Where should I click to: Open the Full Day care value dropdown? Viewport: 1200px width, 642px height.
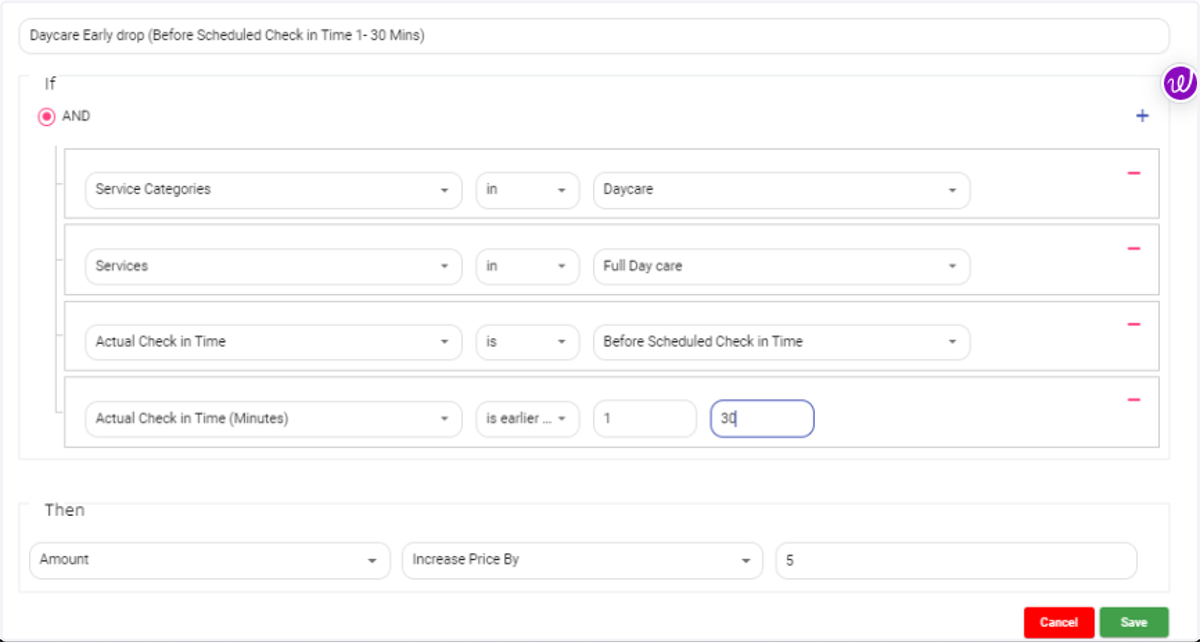pyautogui.click(x=781, y=266)
